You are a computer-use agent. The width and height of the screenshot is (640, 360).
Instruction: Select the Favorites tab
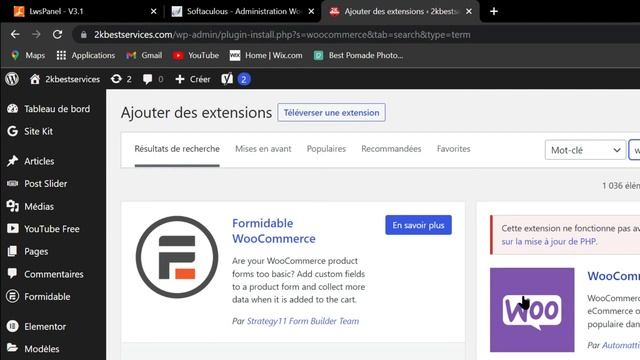click(x=453, y=149)
